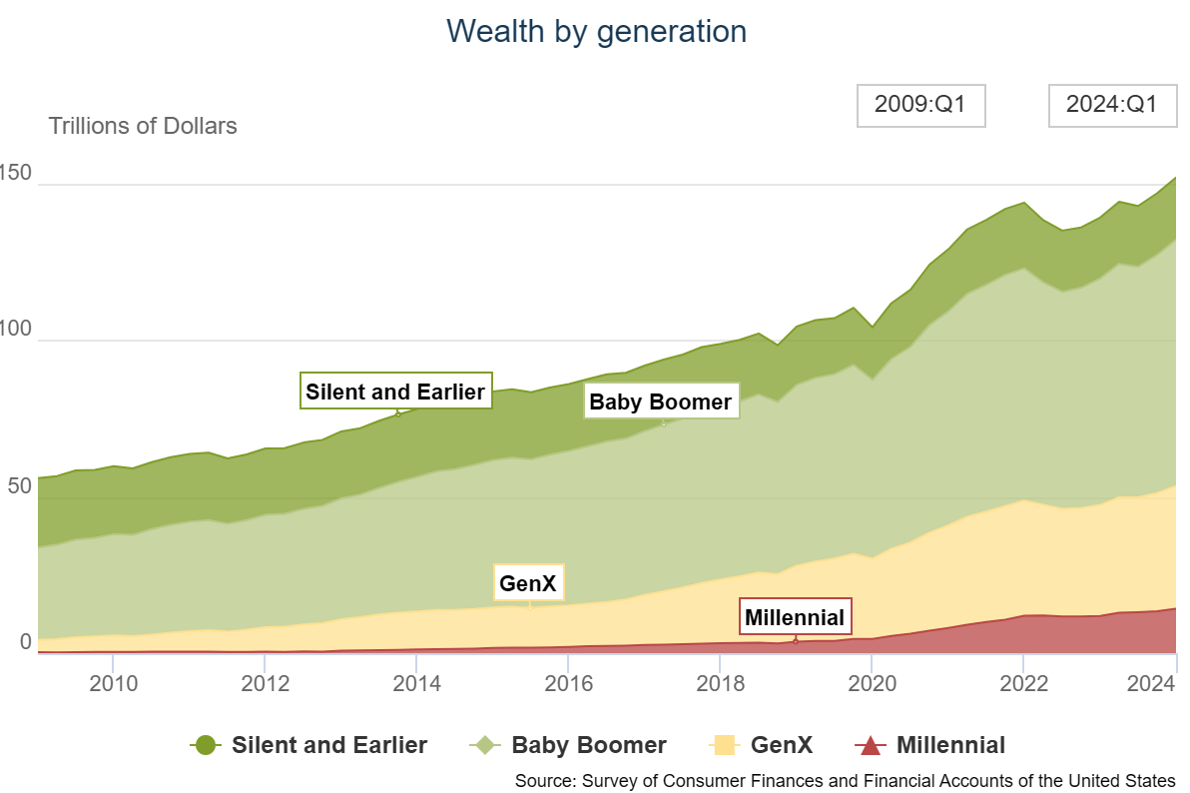Hide the Millennial series via legend label
This screenshot has height=793, width=1190.
click(950, 745)
